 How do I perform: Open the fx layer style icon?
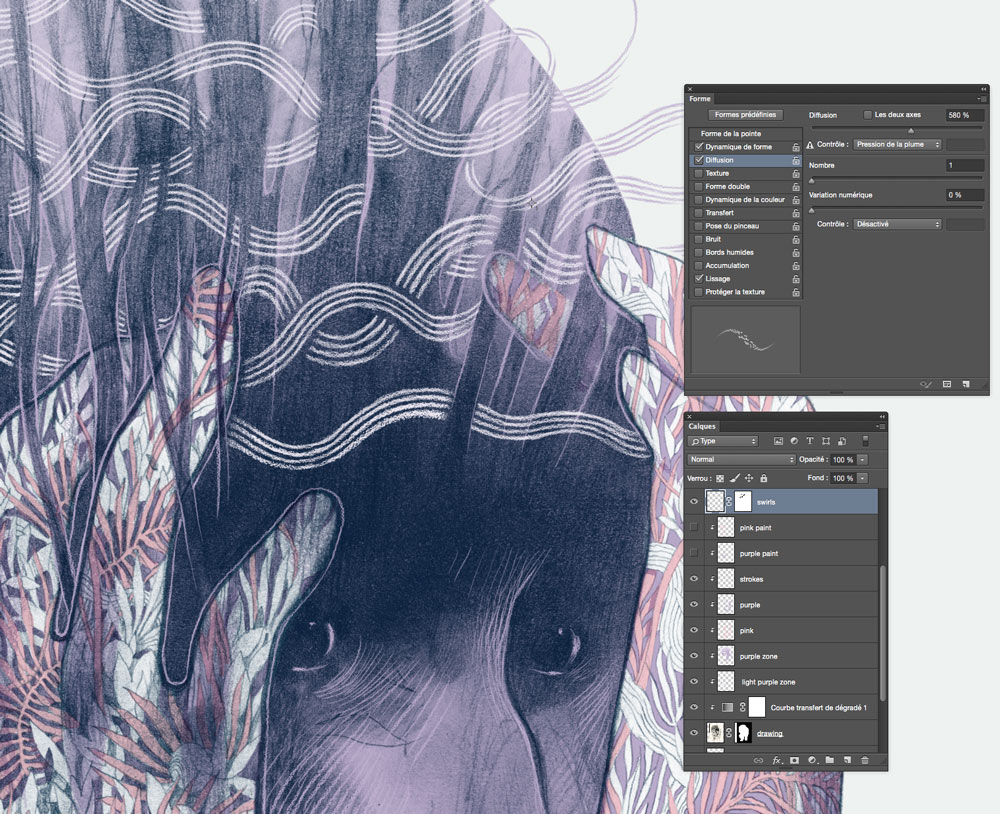pos(777,760)
